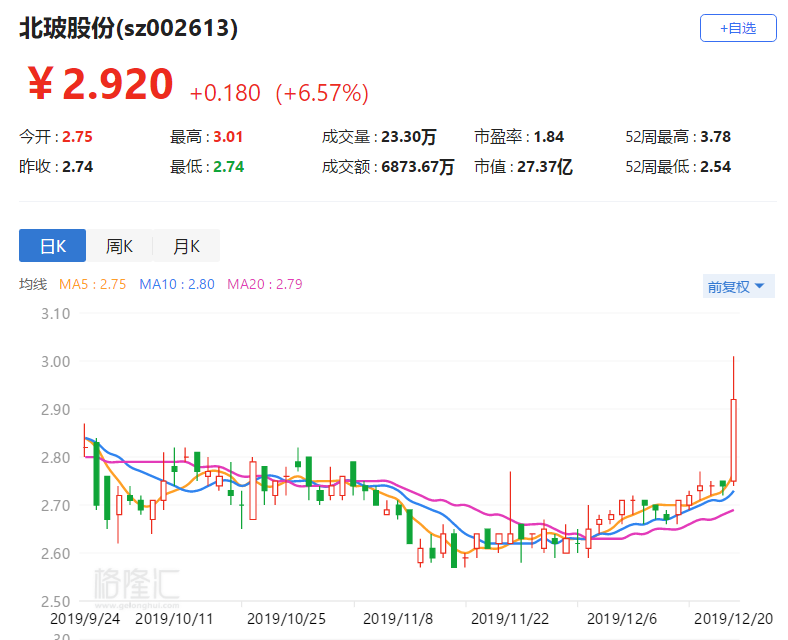Click the 3.10 price axis label
Screen dimensions: 788x640
click(55, 314)
